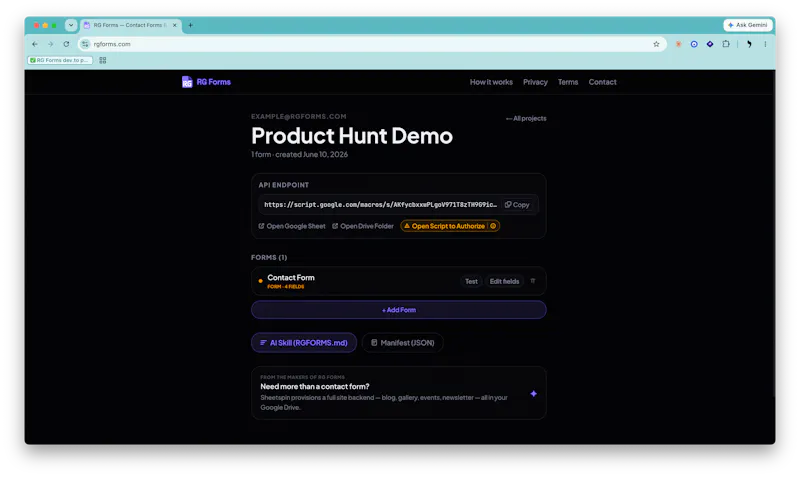
Task: Click the blue diamond extension icon
Action: [710, 44]
